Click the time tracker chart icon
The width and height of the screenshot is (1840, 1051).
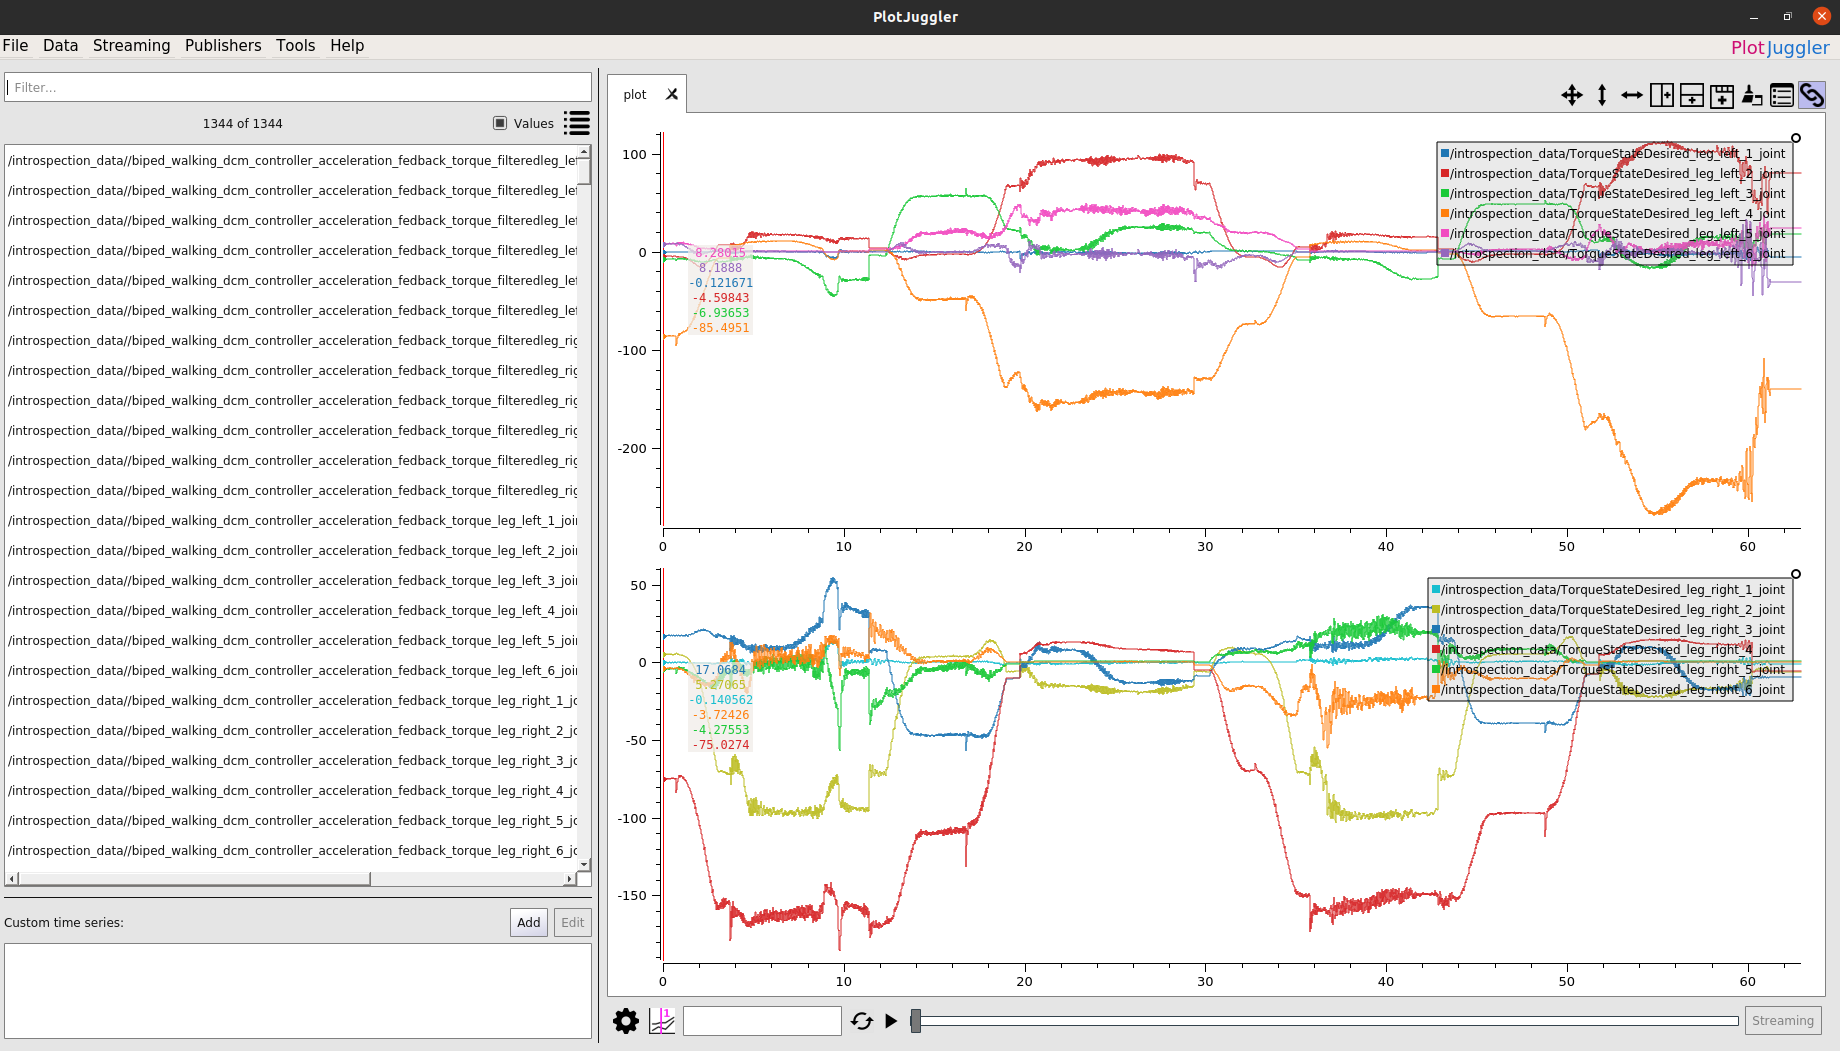[662, 1021]
